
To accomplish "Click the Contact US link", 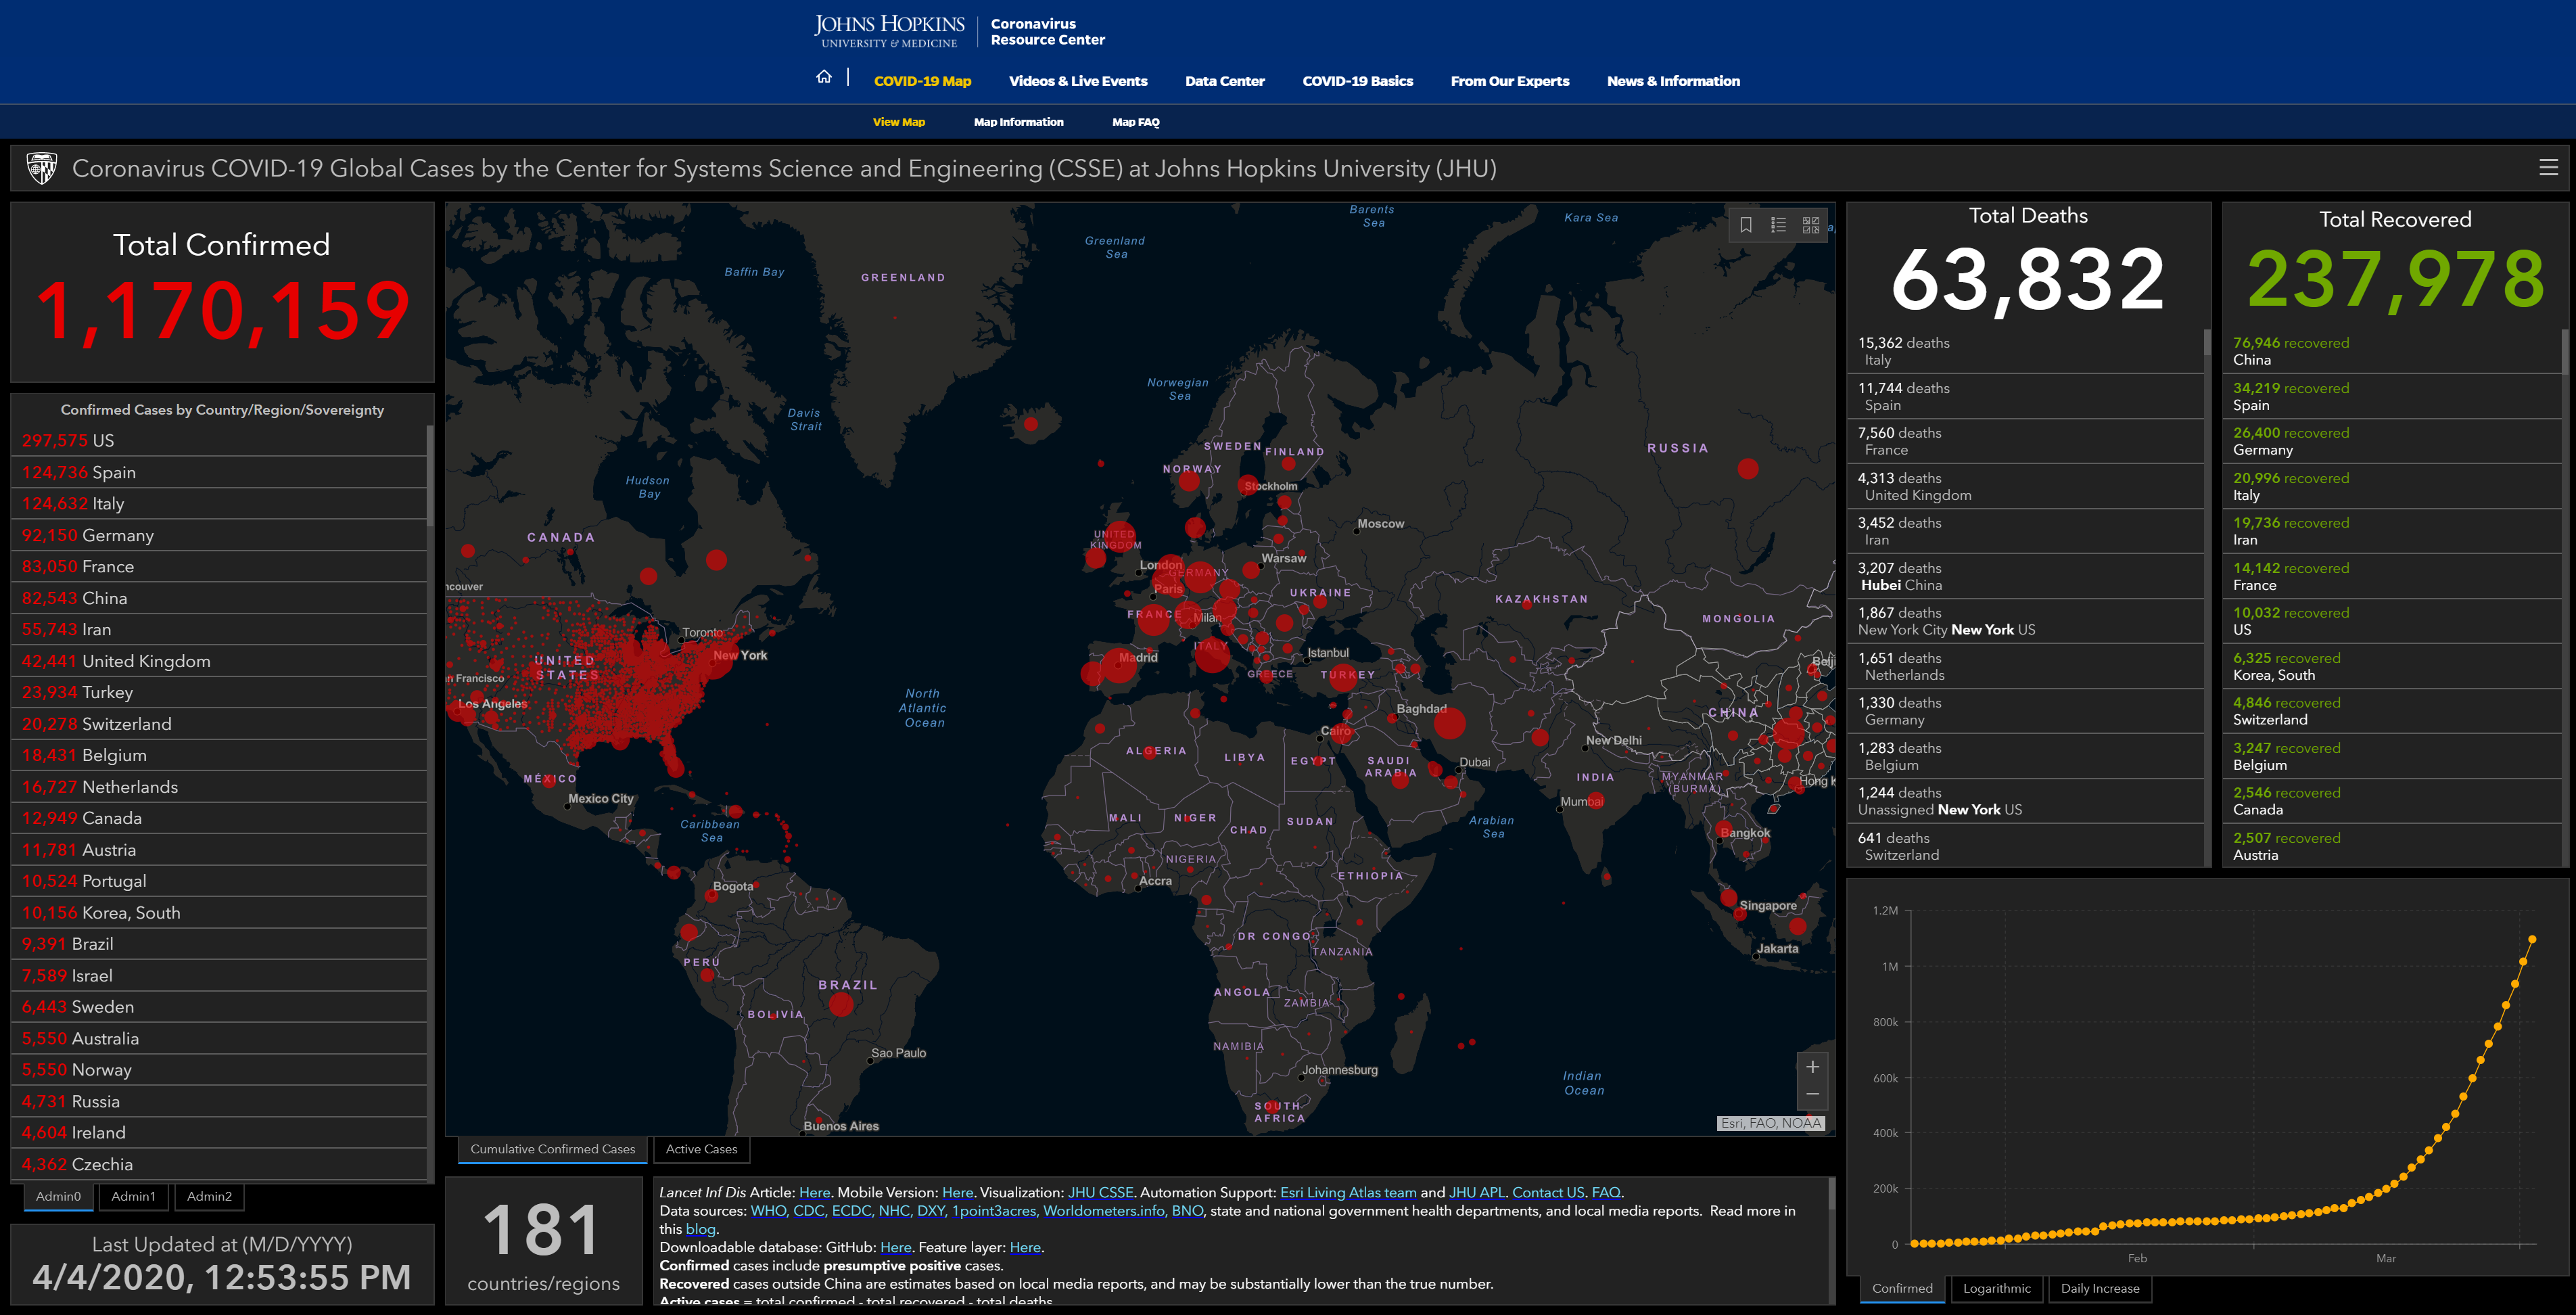I will click(1548, 1193).
